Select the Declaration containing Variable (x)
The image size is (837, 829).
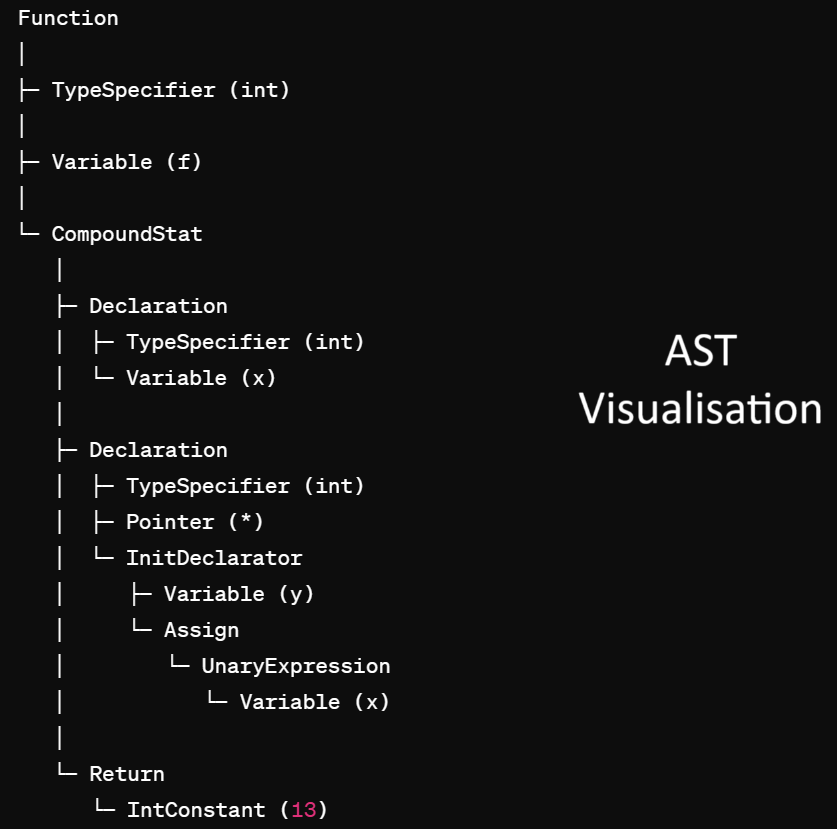[158, 306]
